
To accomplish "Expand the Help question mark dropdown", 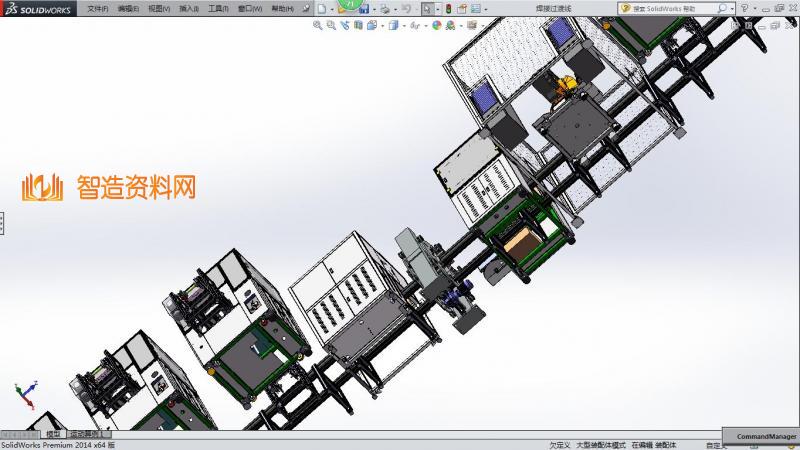I will pyautogui.click(x=754, y=8).
